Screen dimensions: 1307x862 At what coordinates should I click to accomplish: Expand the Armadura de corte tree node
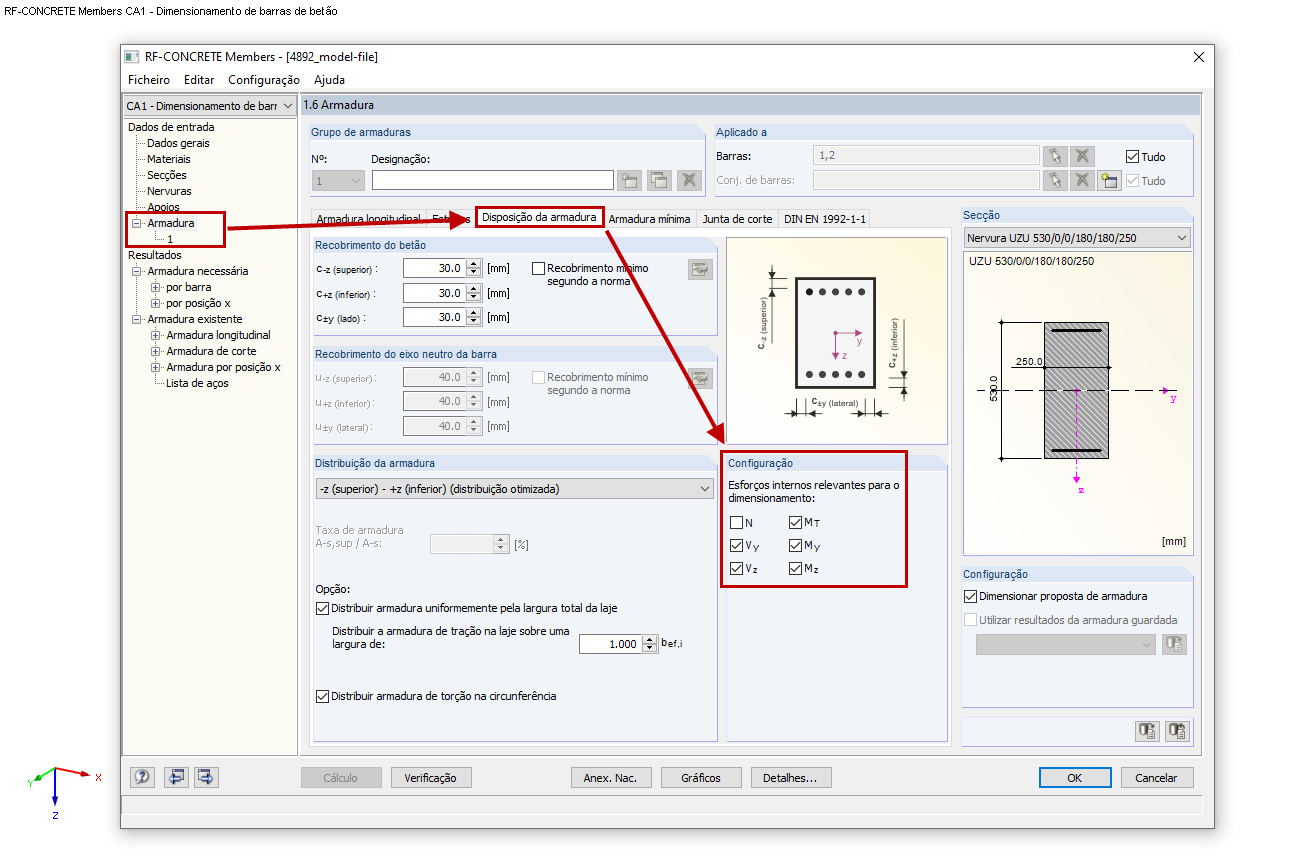[x=156, y=351]
